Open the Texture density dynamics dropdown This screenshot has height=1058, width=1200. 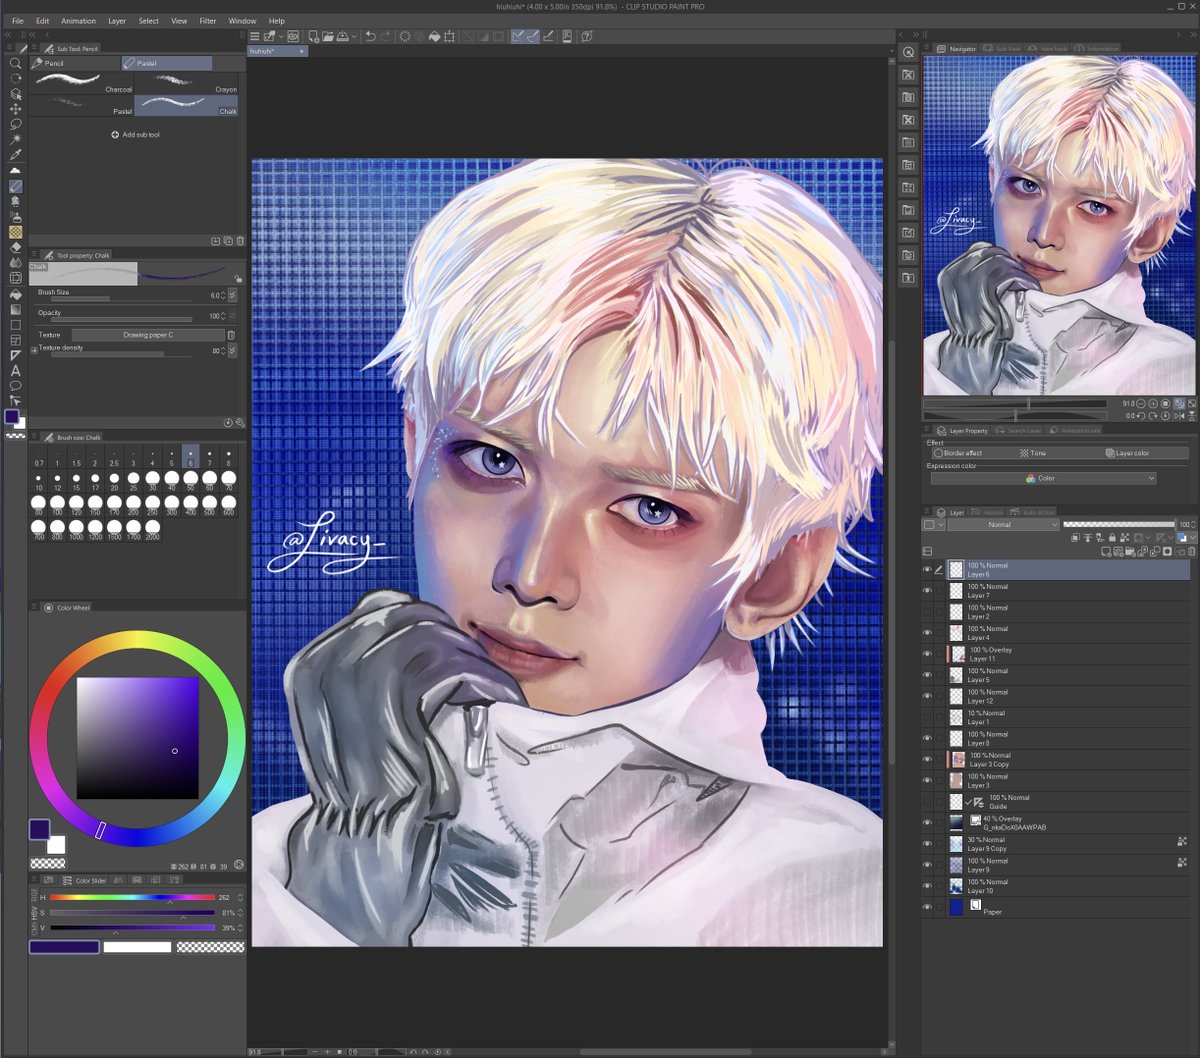point(233,351)
